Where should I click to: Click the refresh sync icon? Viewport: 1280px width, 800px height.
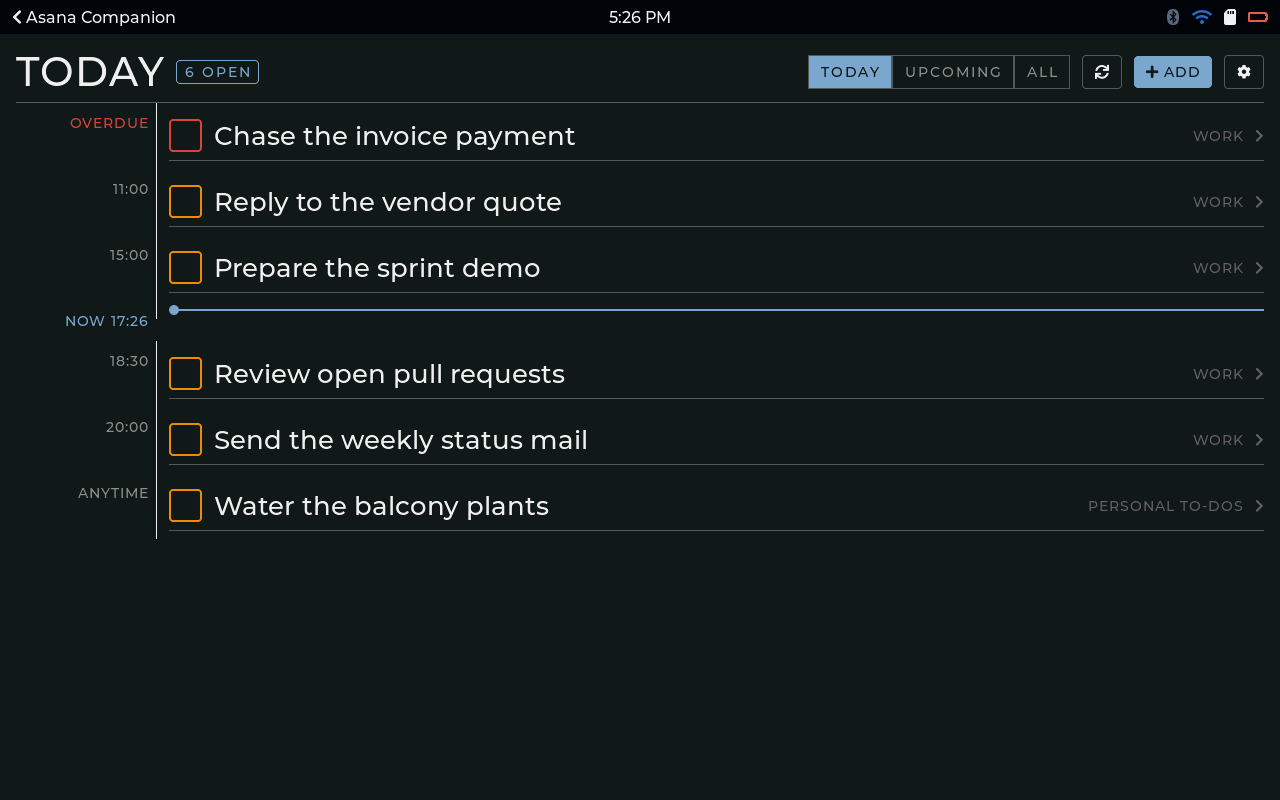1102,72
